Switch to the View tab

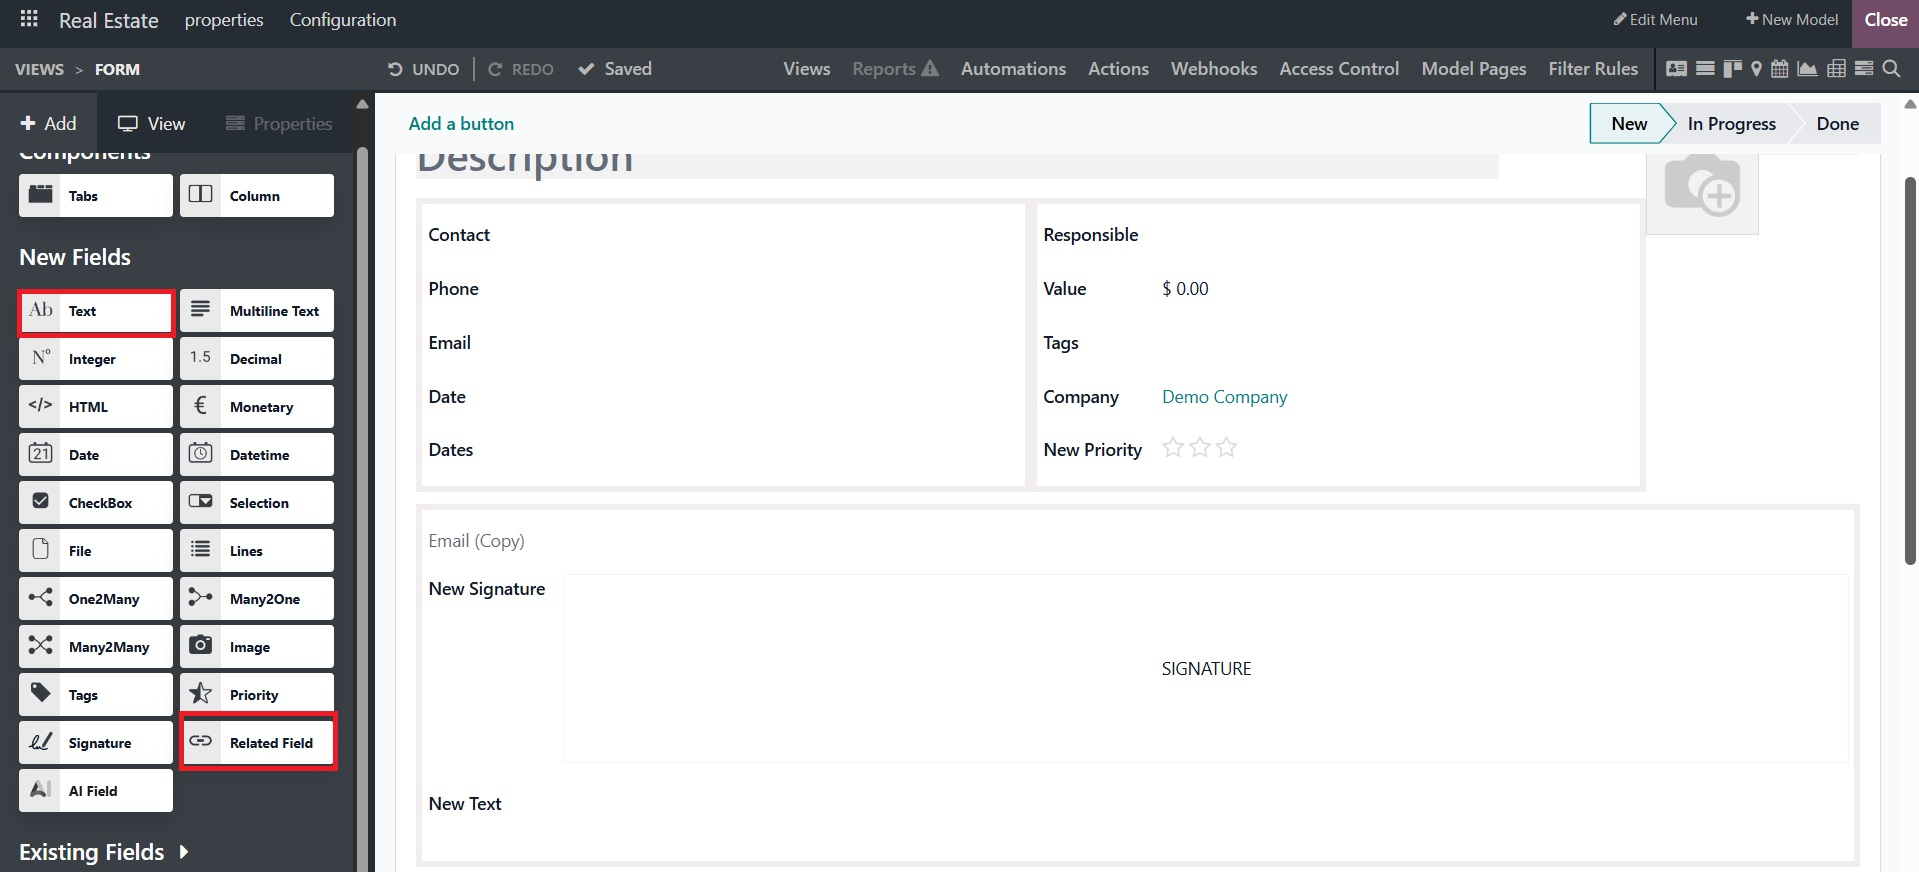click(x=152, y=124)
